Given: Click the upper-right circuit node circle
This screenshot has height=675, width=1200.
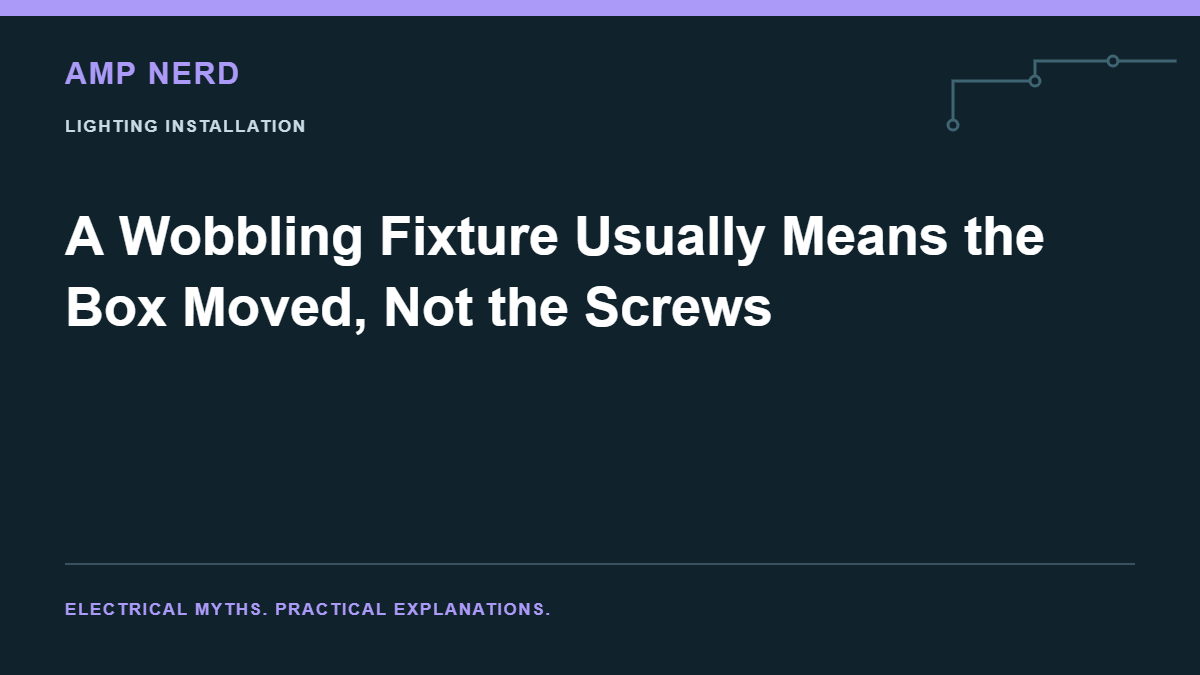Looking at the screenshot, I should point(1113,61).
